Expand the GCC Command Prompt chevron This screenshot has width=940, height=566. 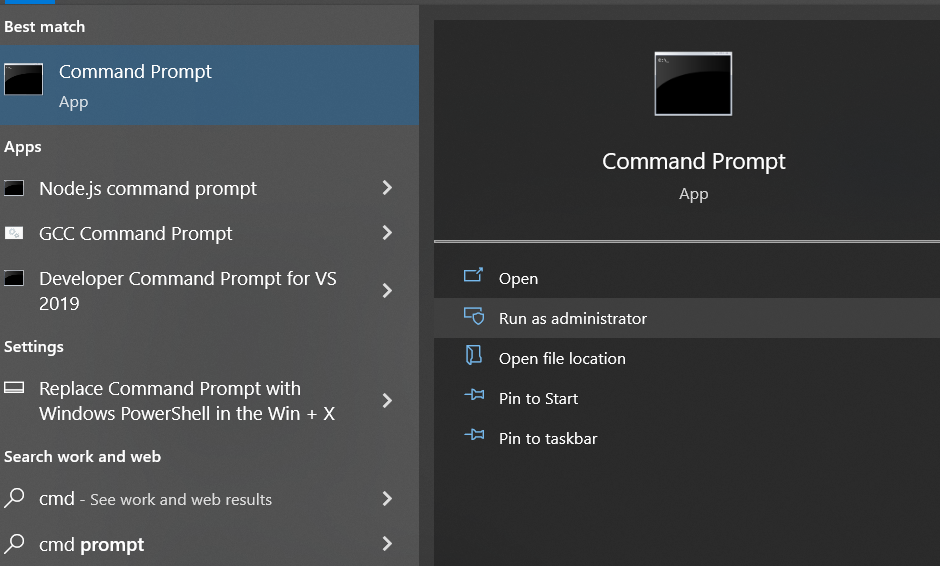[x=387, y=233]
